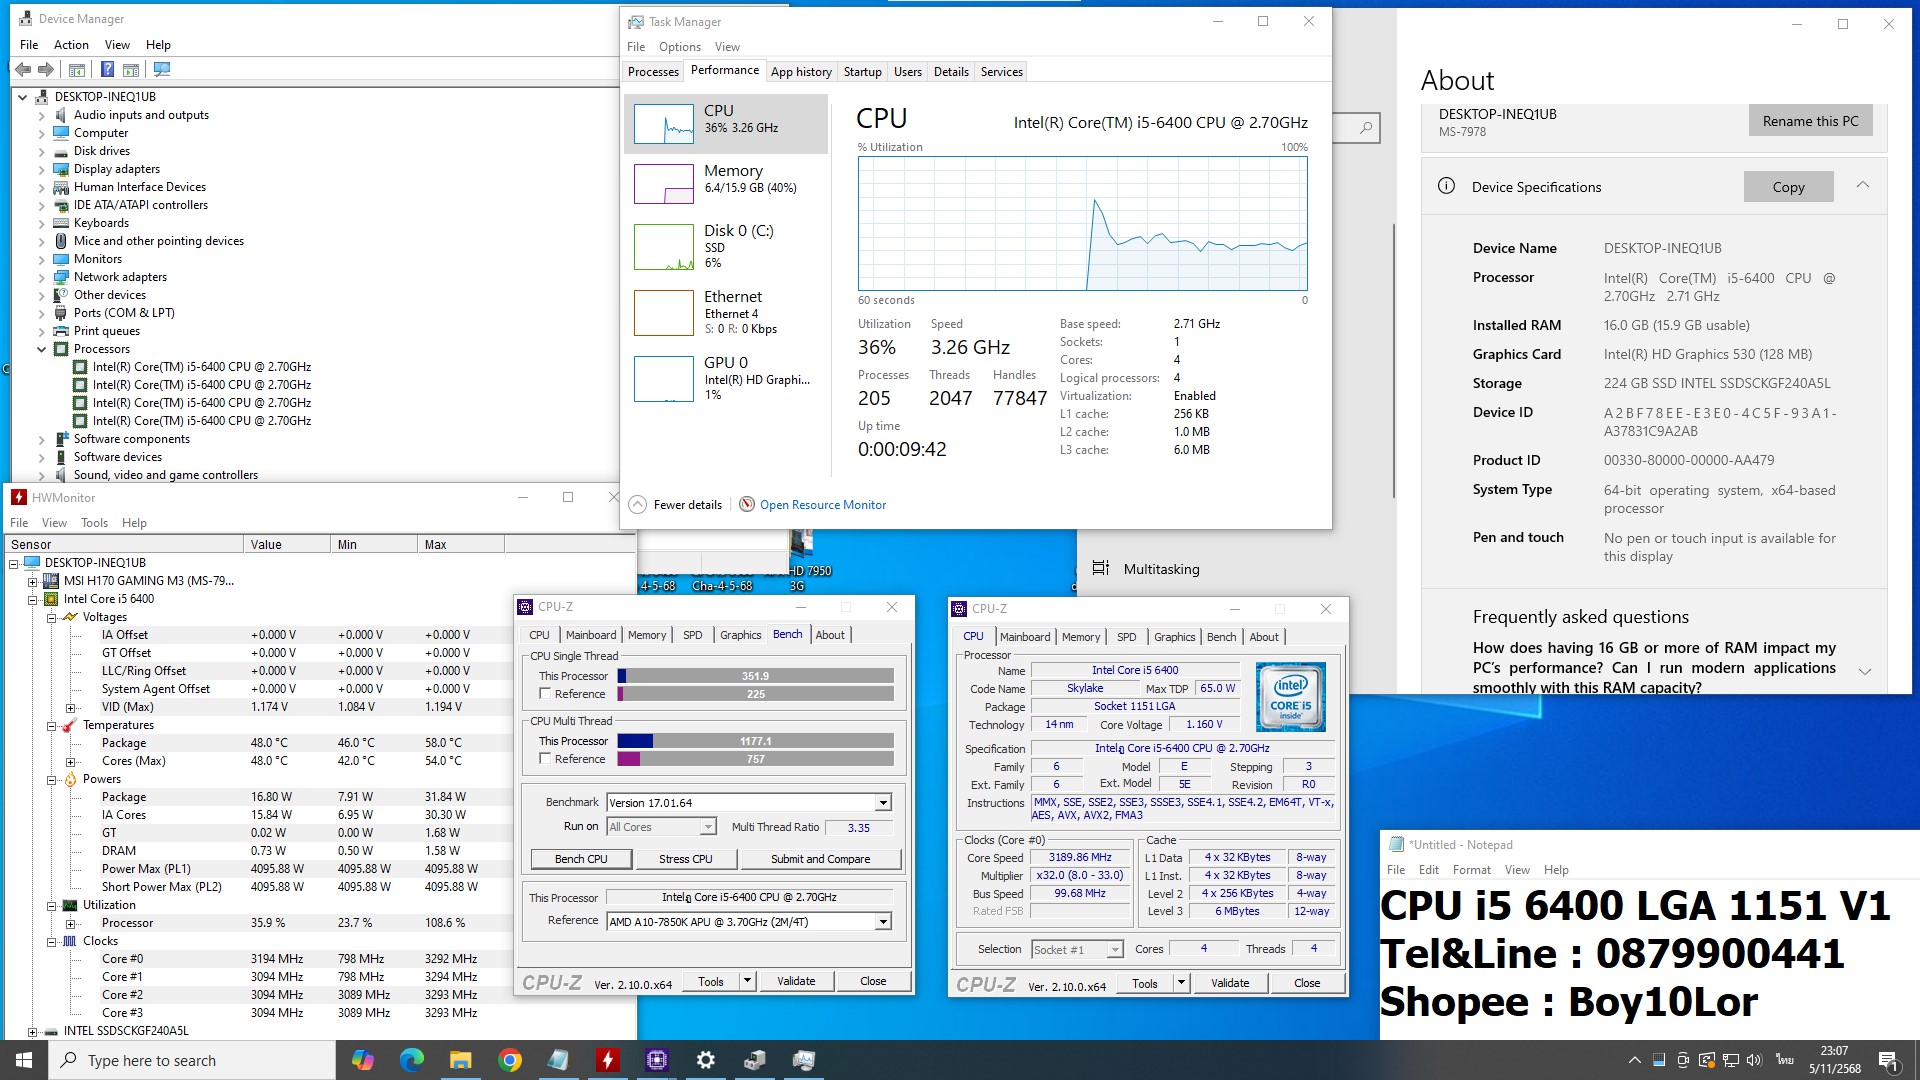This screenshot has width=1920, height=1080.
Task: Open Google Chrome from the taskbar
Action: tap(510, 1060)
